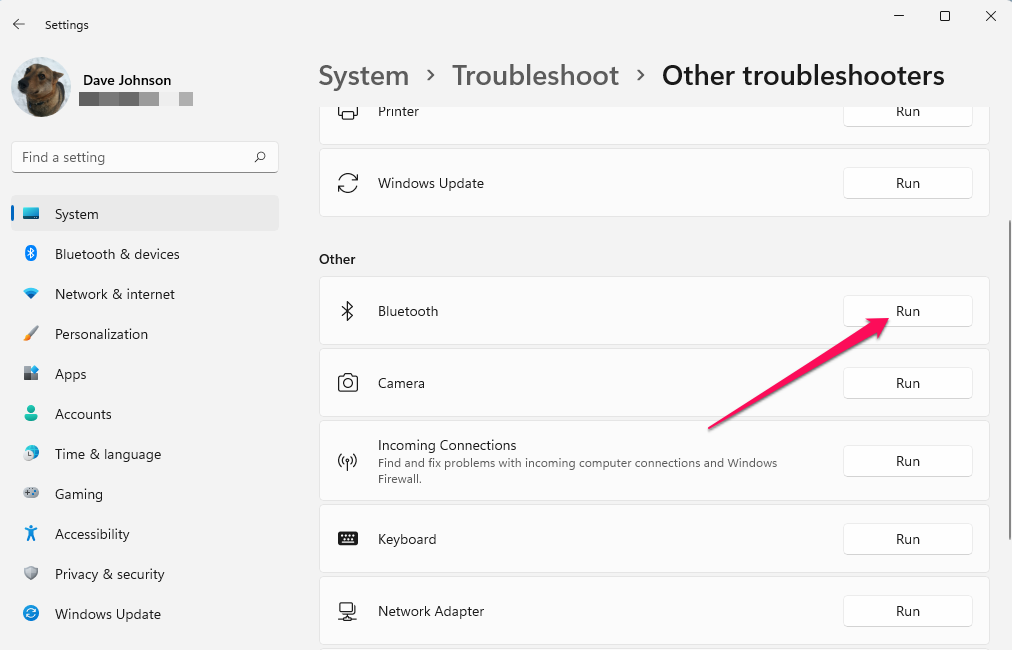Click the Dave Johnson account name

point(127,80)
